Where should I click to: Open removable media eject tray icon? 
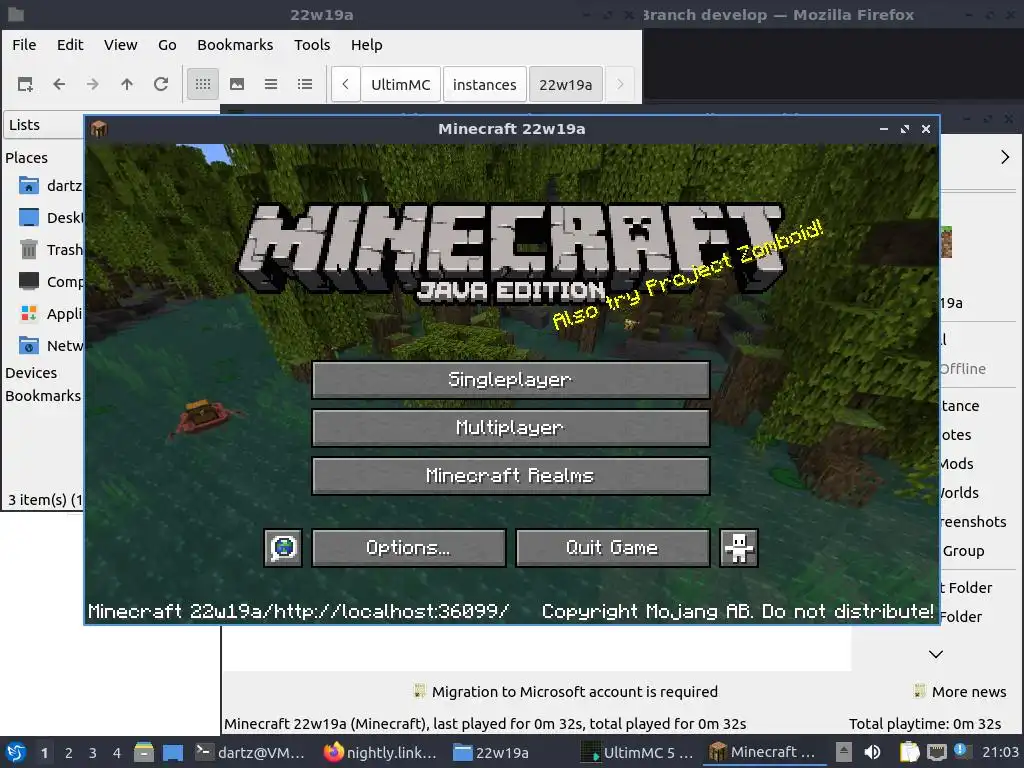[844, 752]
